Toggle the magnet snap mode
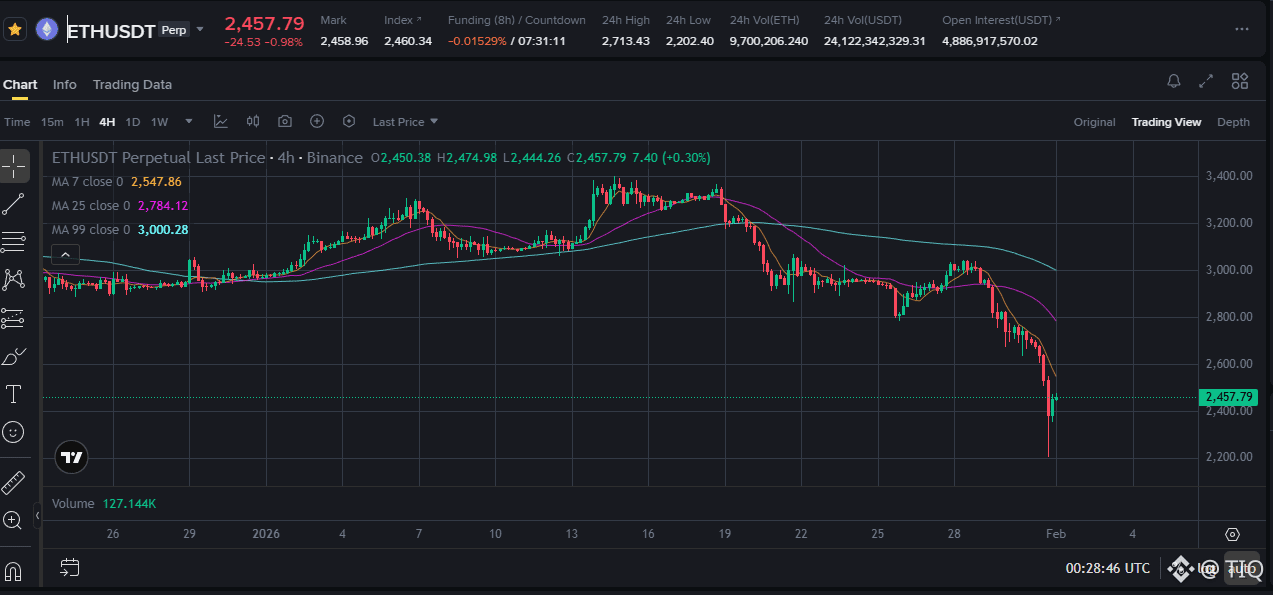The width and height of the screenshot is (1273, 595). (x=14, y=571)
